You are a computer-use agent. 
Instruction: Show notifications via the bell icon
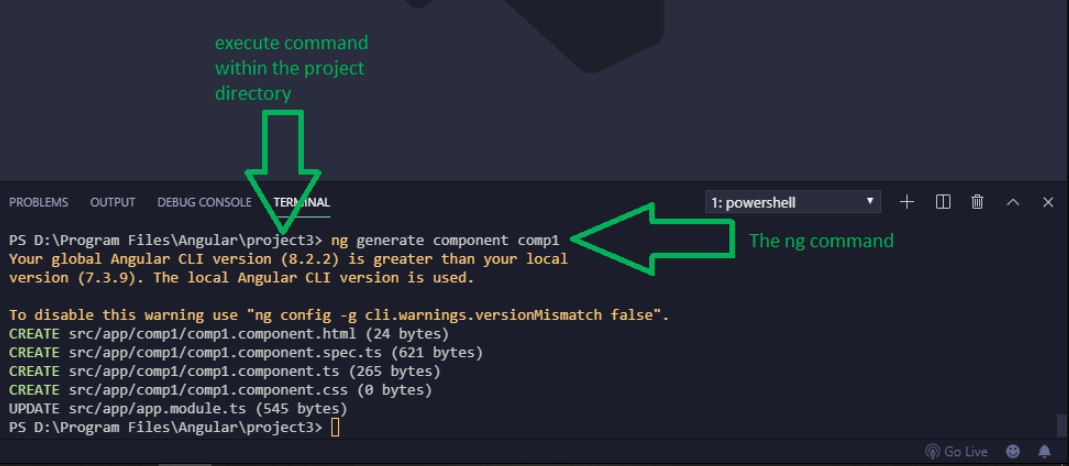pos(1045,451)
